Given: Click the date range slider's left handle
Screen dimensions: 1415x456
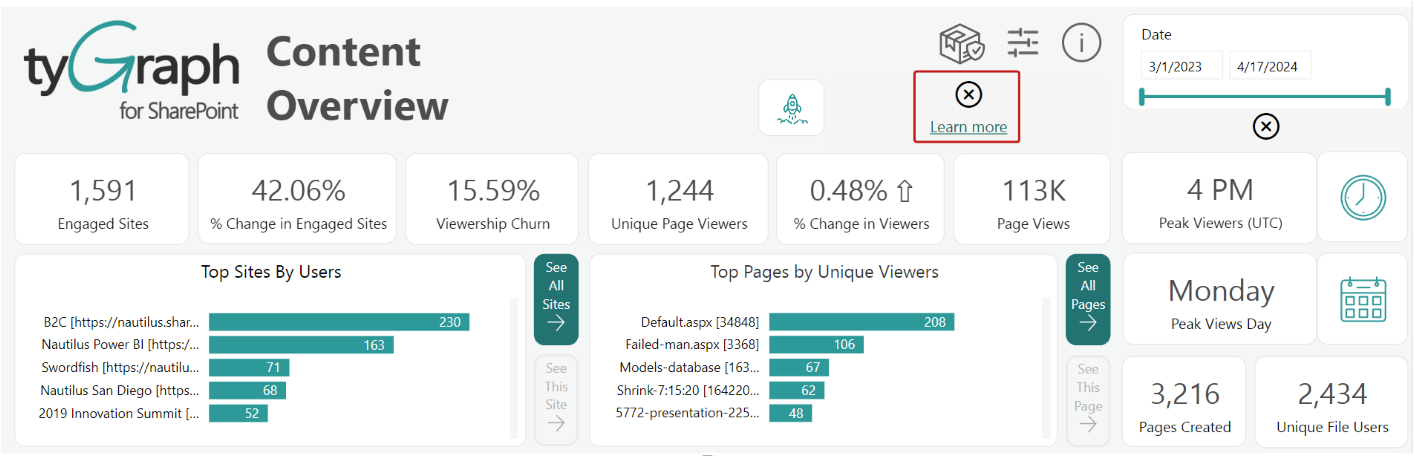Looking at the screenshot, I should click(x=1142, y=97).
